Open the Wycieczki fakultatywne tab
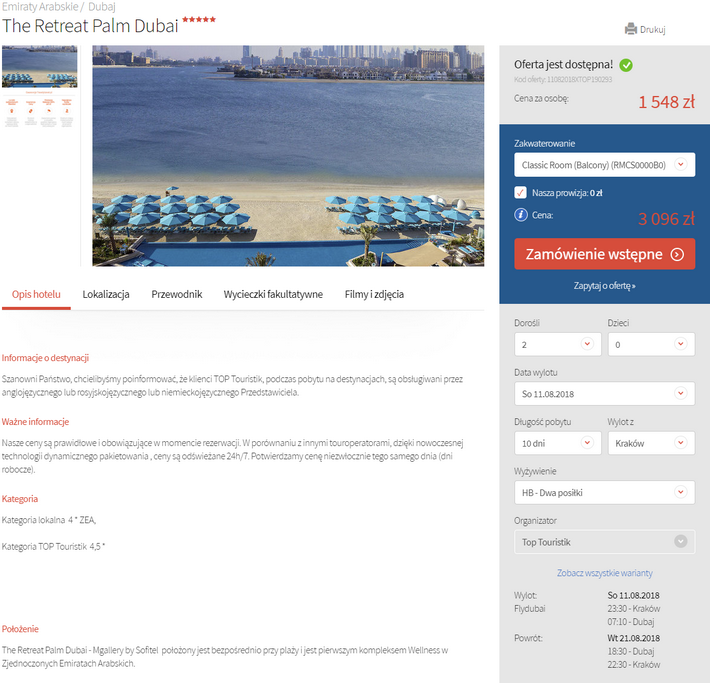710x683 pixels. [273, 294]
